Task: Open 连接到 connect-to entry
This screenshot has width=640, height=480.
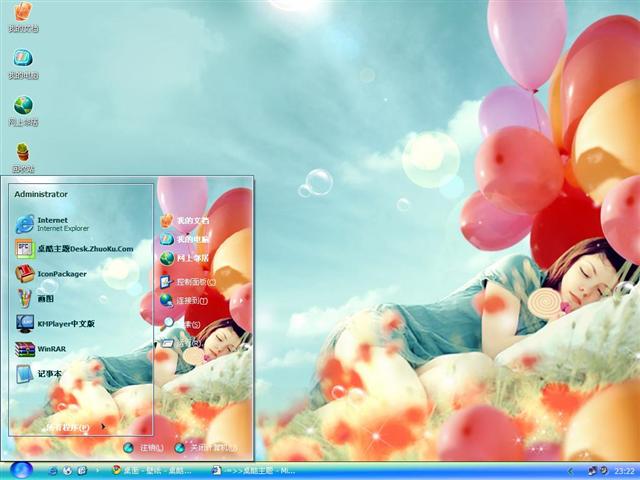Action: pos(184,301)
